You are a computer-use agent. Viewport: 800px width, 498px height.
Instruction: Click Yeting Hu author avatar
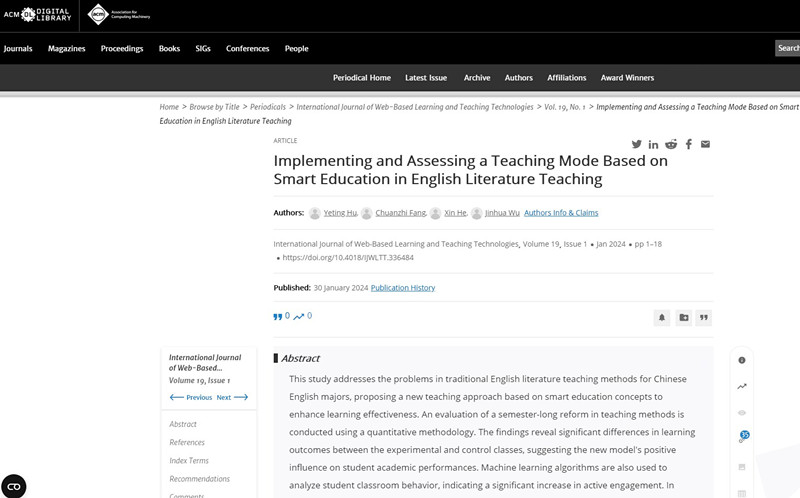(315, 213)
